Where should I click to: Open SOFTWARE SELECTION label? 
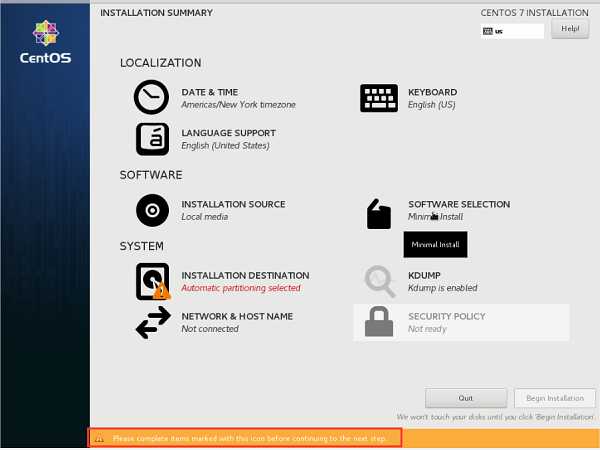click(459, 204)
